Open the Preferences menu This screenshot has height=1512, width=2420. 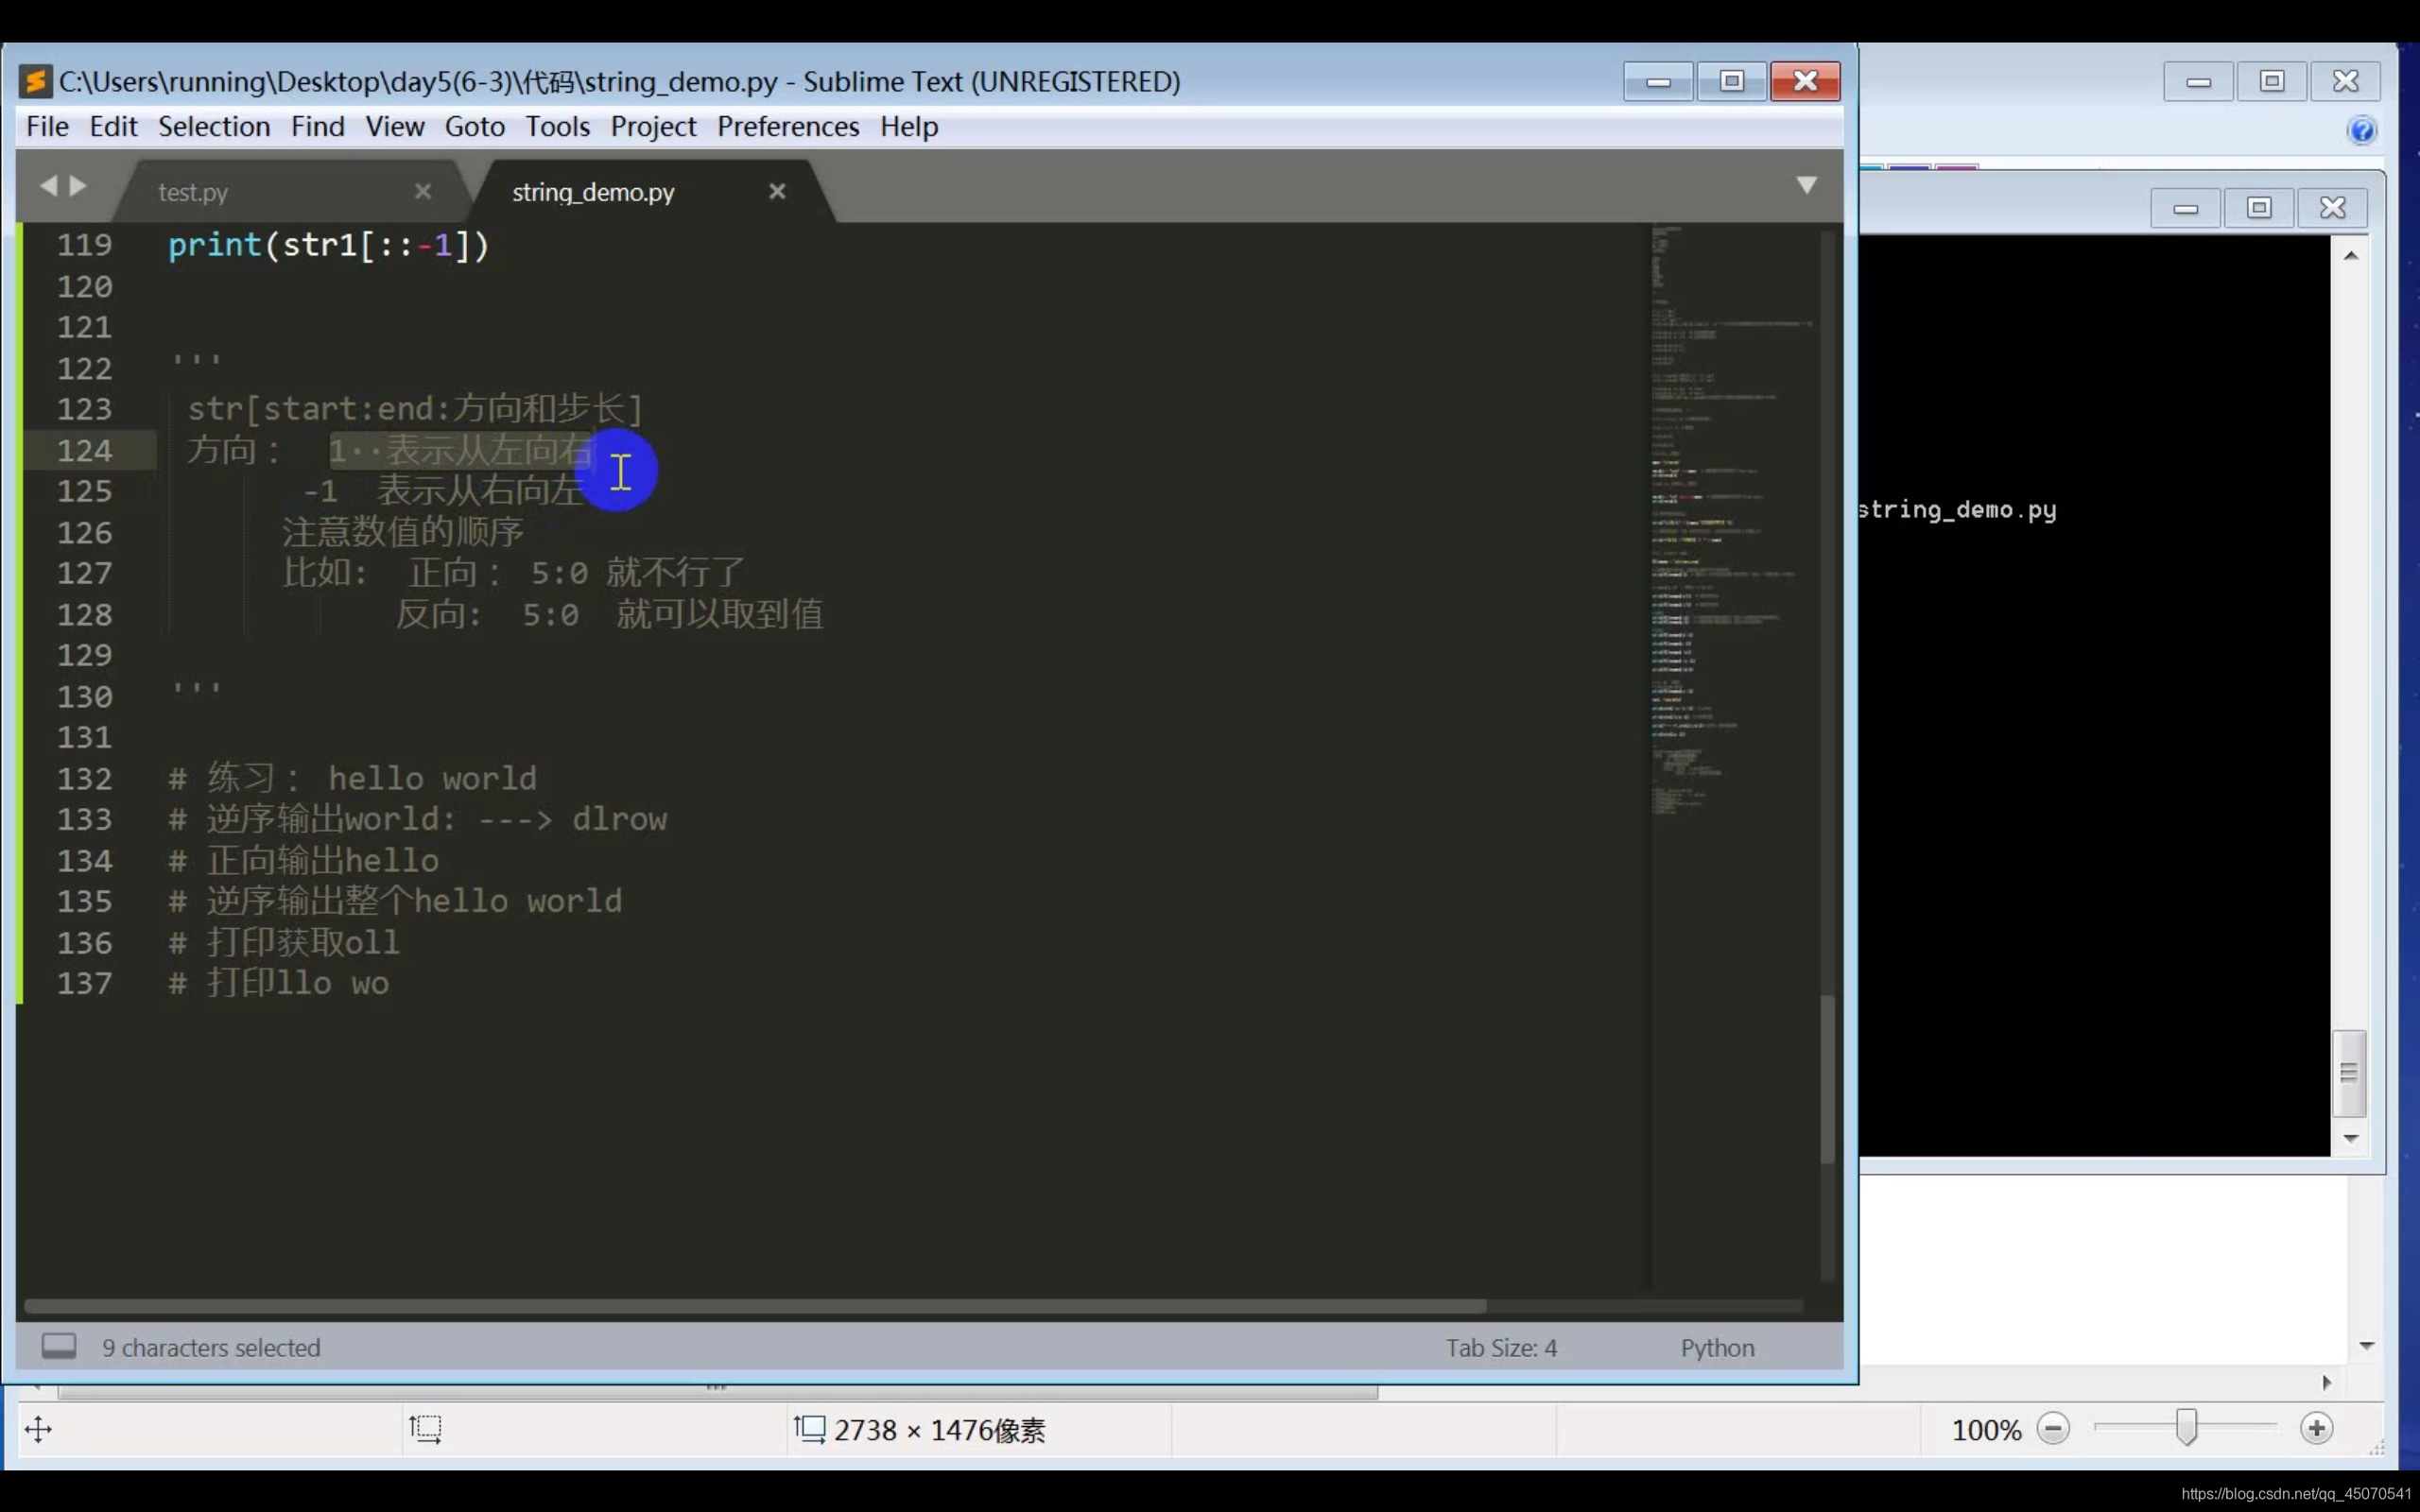pos(787,127)
